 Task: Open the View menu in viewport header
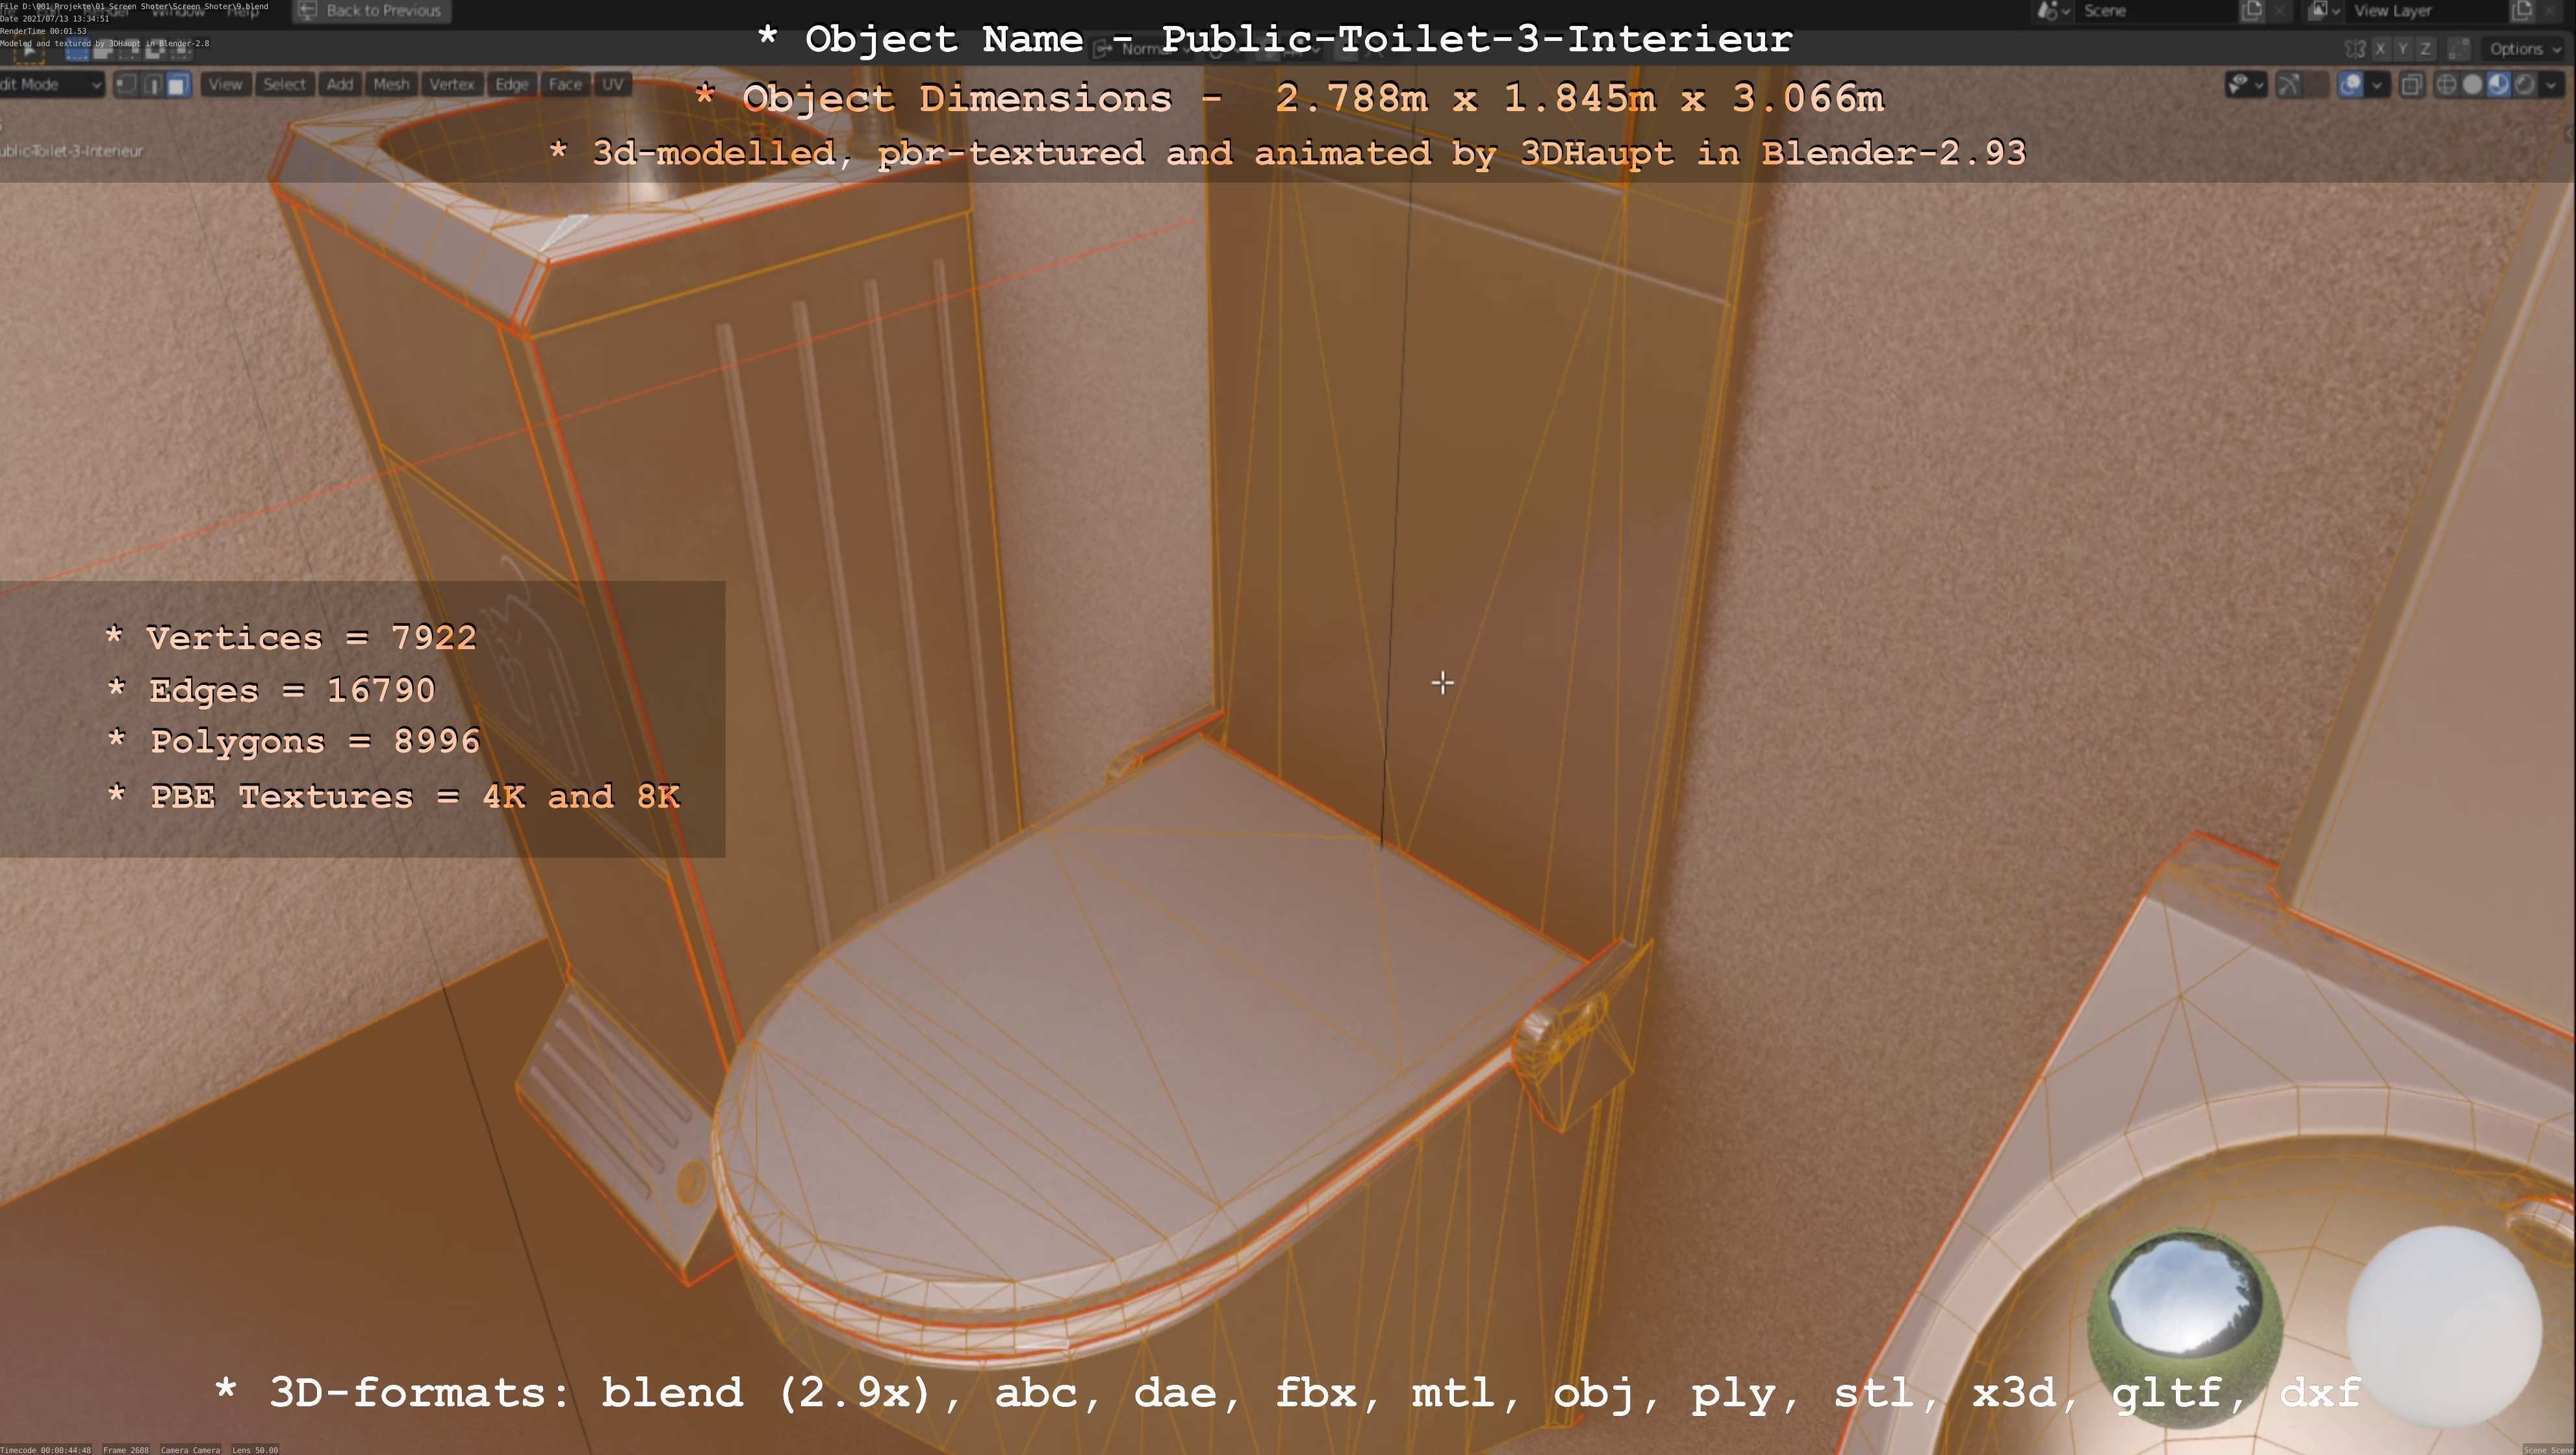pyautogui.click(x=225, y=85)
